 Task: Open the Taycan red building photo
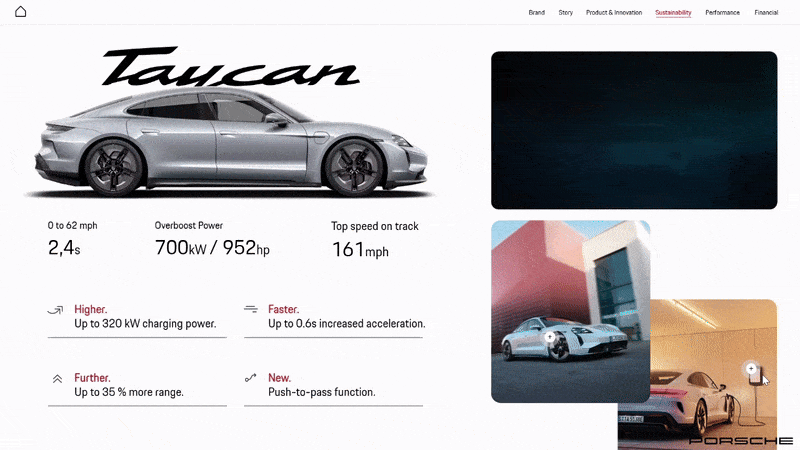(570, 311)
